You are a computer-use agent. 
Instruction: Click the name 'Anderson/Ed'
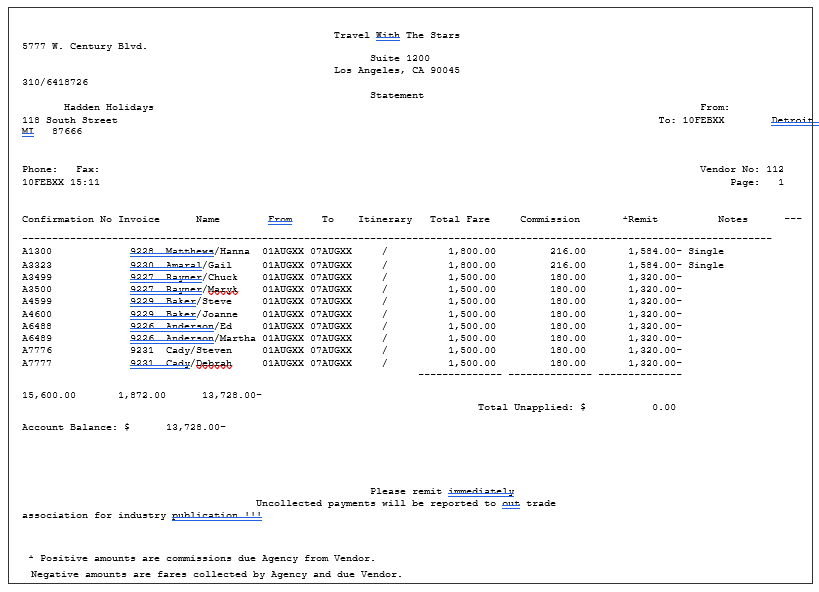pos(198,326)
